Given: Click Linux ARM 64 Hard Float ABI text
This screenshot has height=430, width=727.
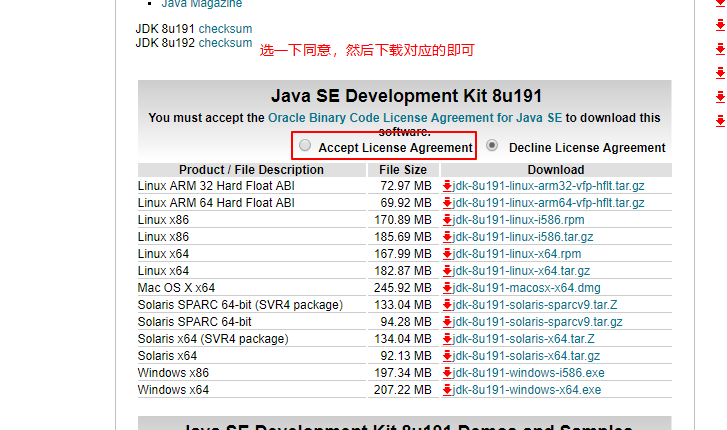Looking at the screenshot, I should [216, 203].
